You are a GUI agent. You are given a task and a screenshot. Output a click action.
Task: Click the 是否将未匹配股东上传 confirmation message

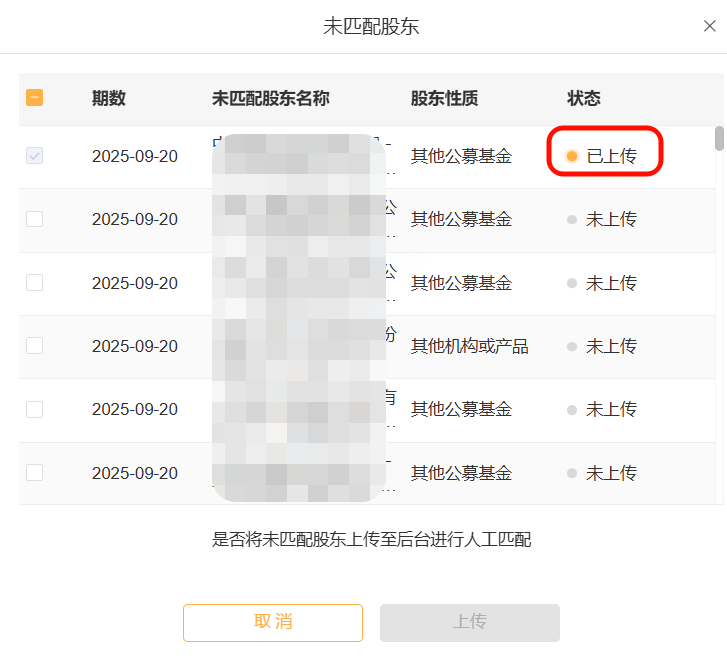point(371,540)
